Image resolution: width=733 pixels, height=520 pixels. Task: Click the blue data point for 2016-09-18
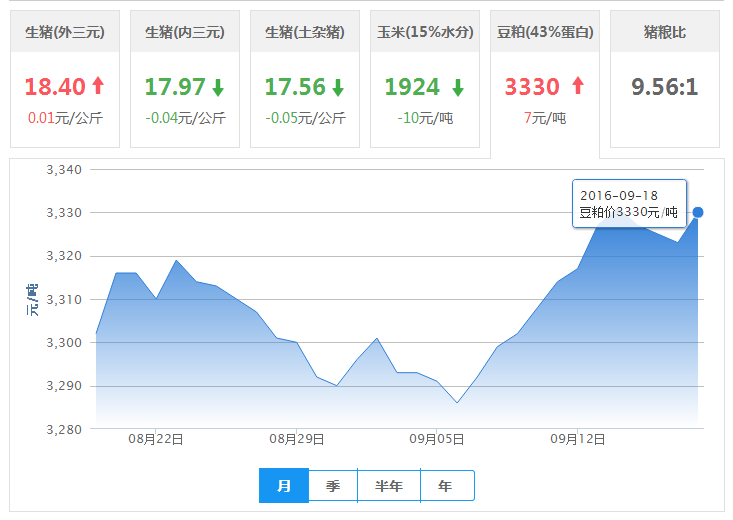pos(697,212)
